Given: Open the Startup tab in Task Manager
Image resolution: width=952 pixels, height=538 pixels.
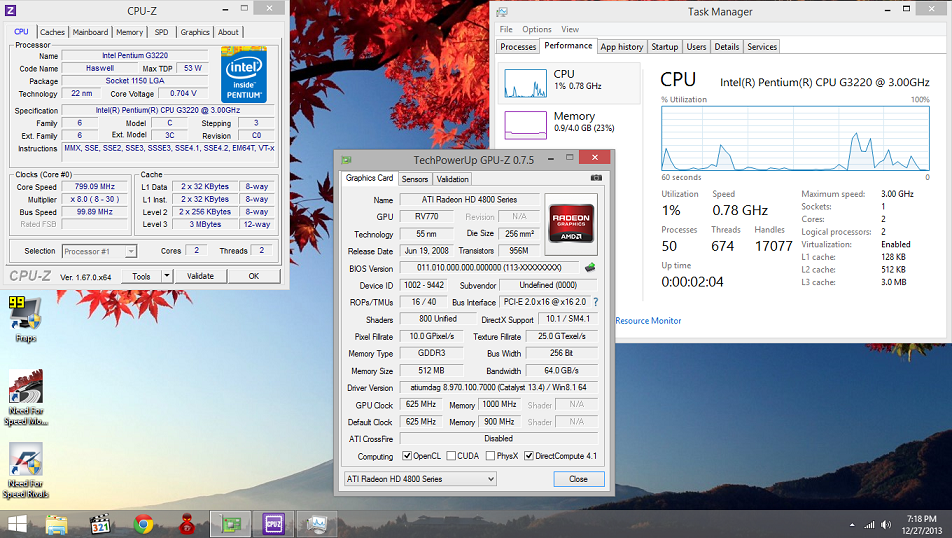Looking at the screenshot, I should tap(665, 47).
